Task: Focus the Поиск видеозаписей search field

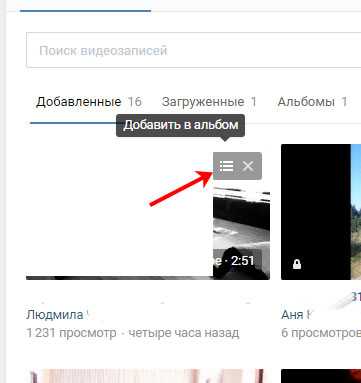Action: point(193,50)
